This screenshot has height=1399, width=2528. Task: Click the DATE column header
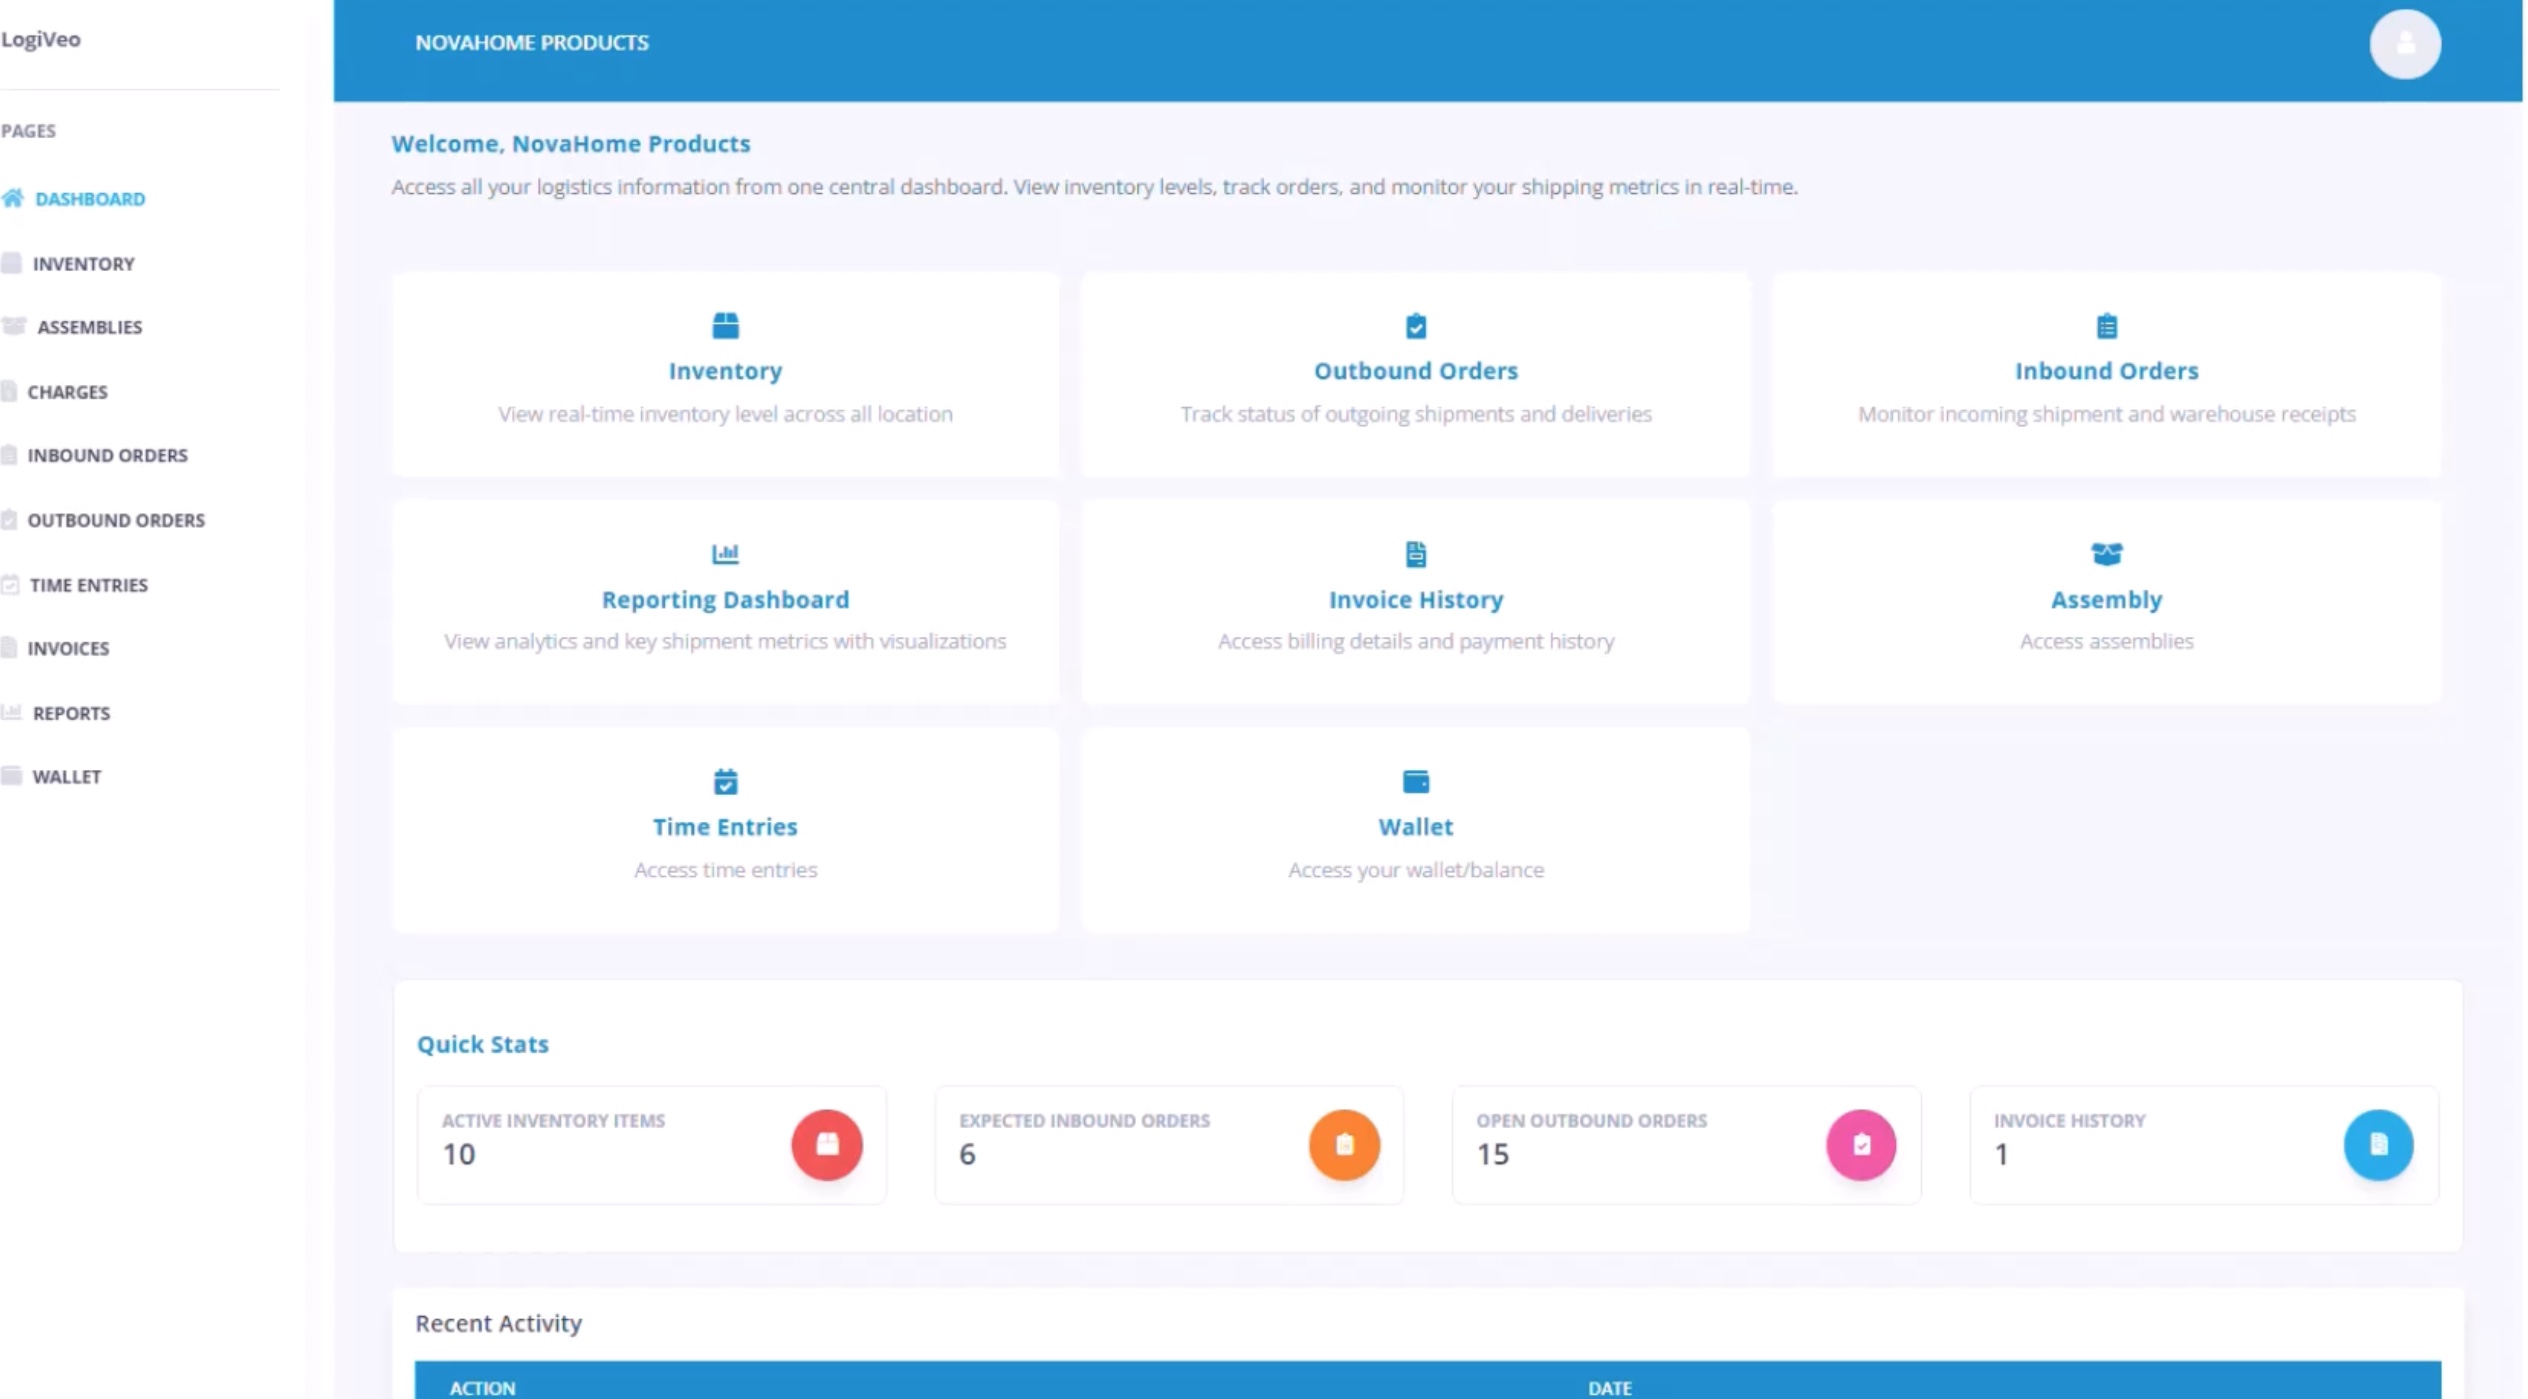tap(1608, 1387)
